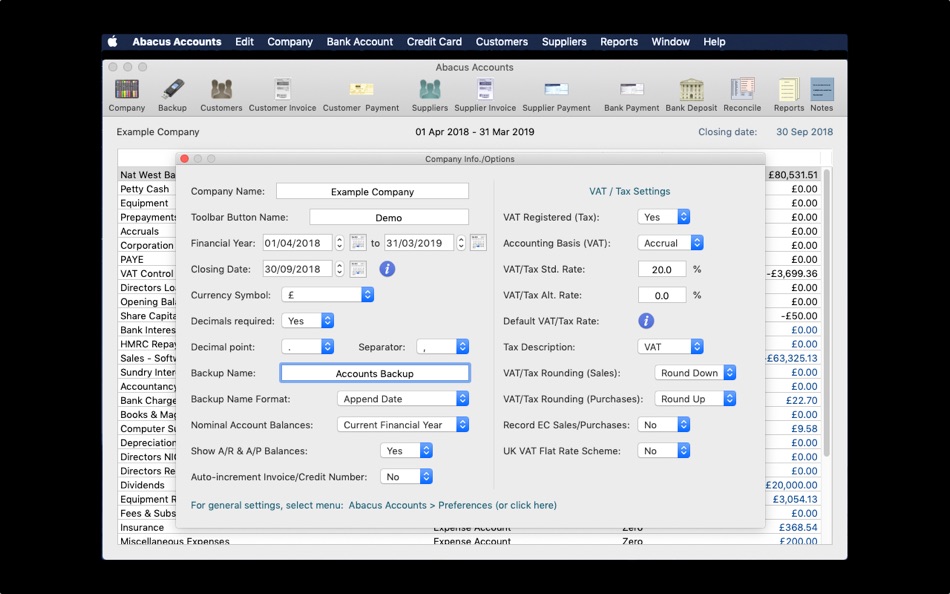Viewport: 950px width, 594px height.
Task: Open the Customers menu in menu bar
Action: (502, 42)
